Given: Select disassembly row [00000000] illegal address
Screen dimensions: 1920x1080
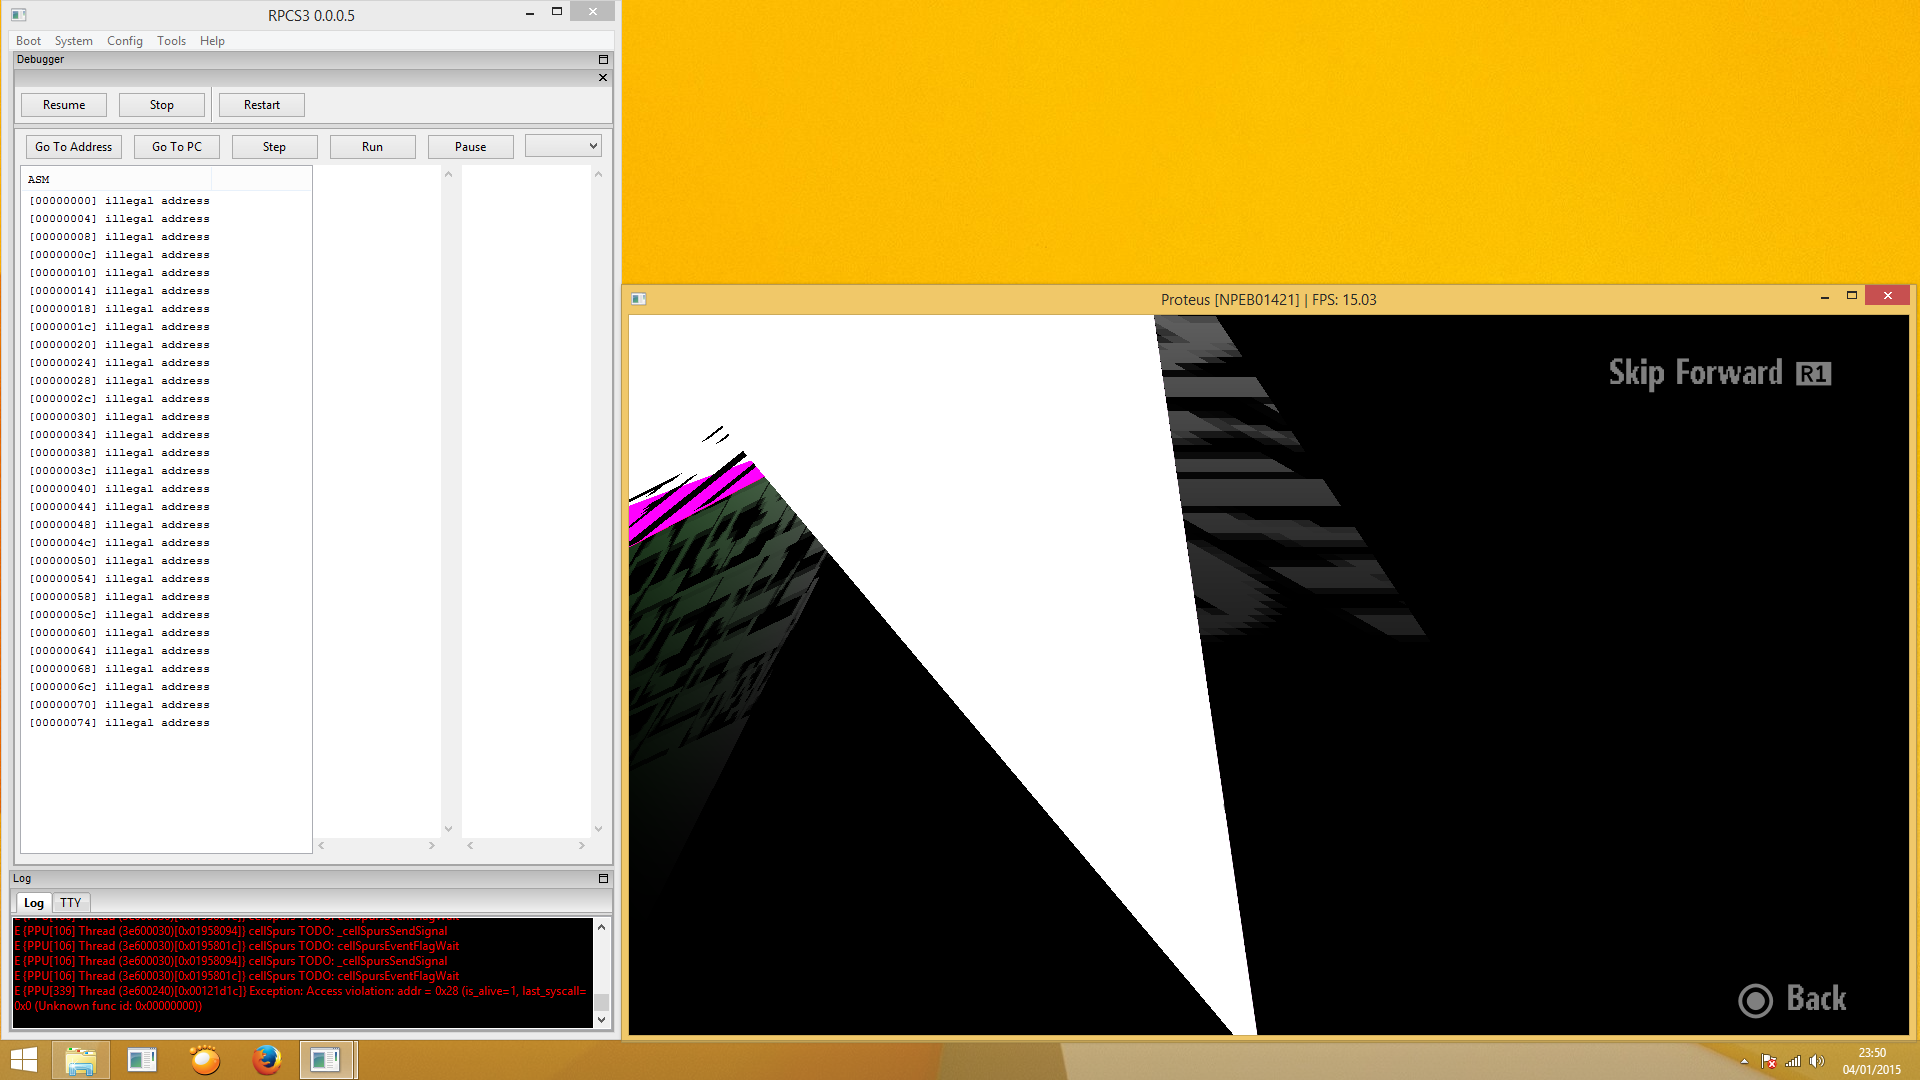Looking at the screenshot, I should [x=120, y=201].
